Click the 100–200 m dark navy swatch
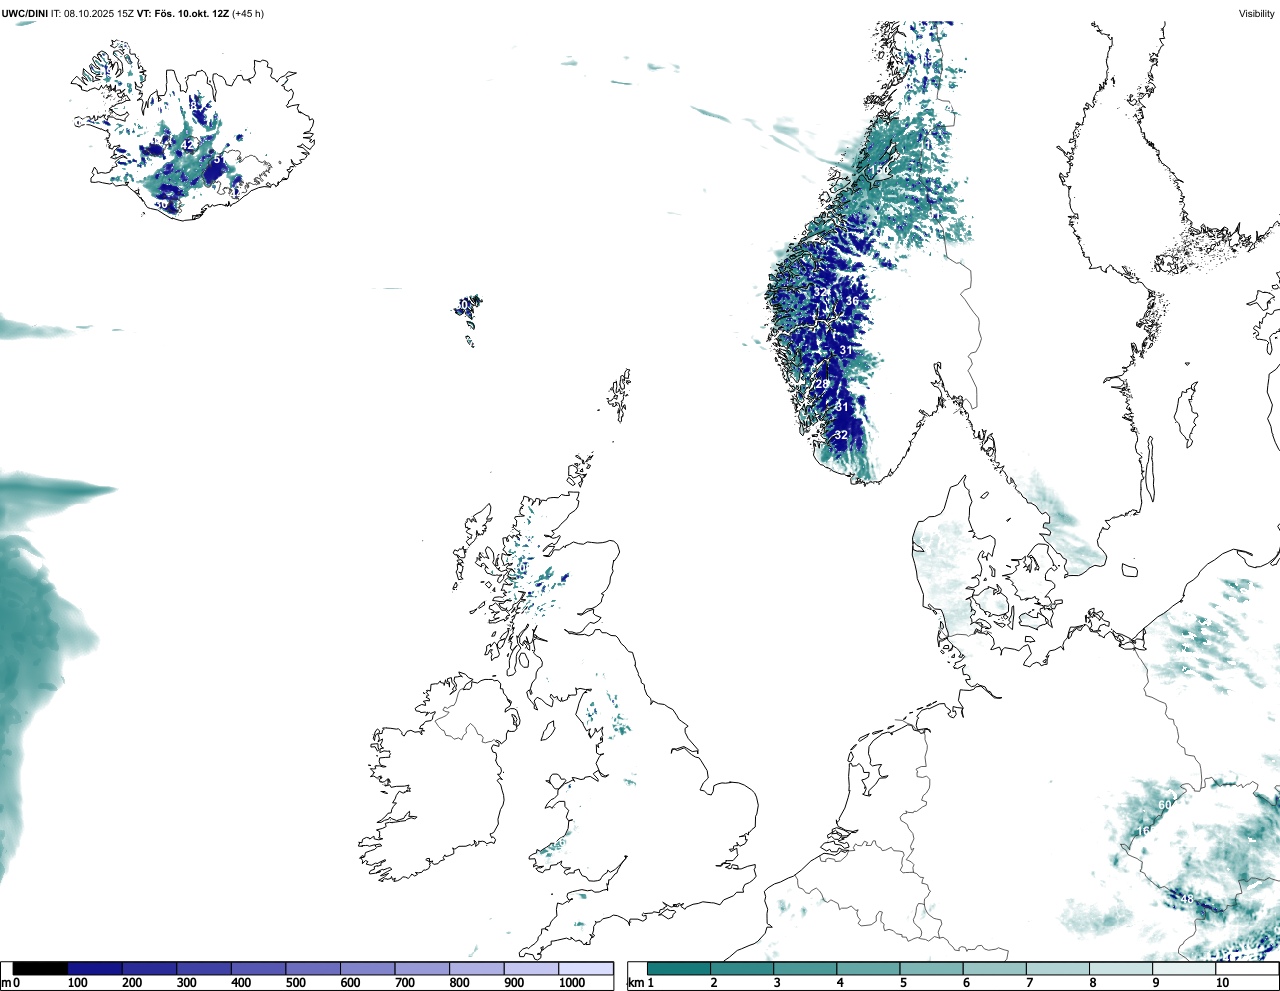Viewport: 1280px width, 991px height. (95, 968)
